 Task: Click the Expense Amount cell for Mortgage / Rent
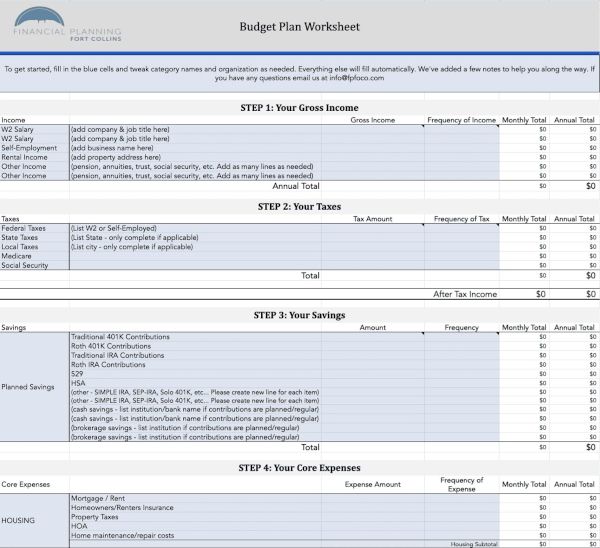[373, 498]
